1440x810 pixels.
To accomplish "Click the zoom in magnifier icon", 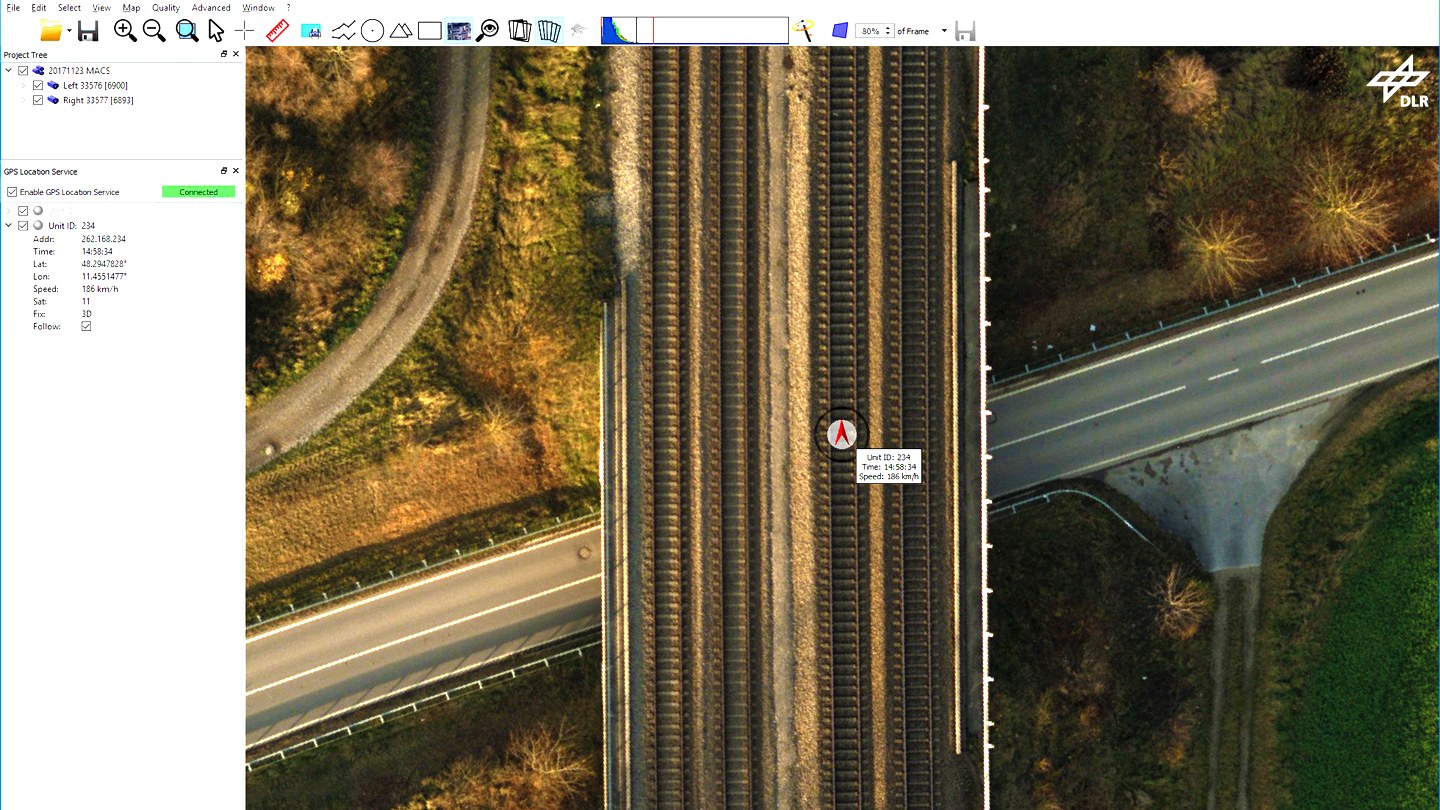I will point(125,31).
